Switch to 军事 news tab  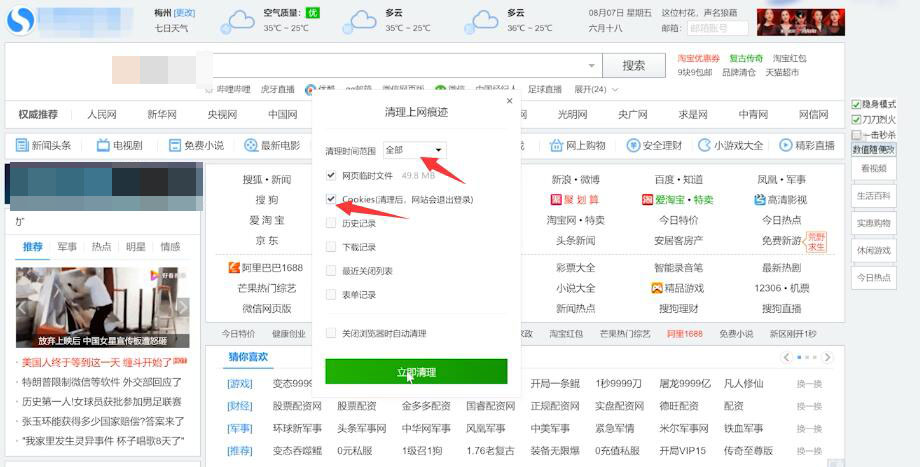(x=67, y=246)
